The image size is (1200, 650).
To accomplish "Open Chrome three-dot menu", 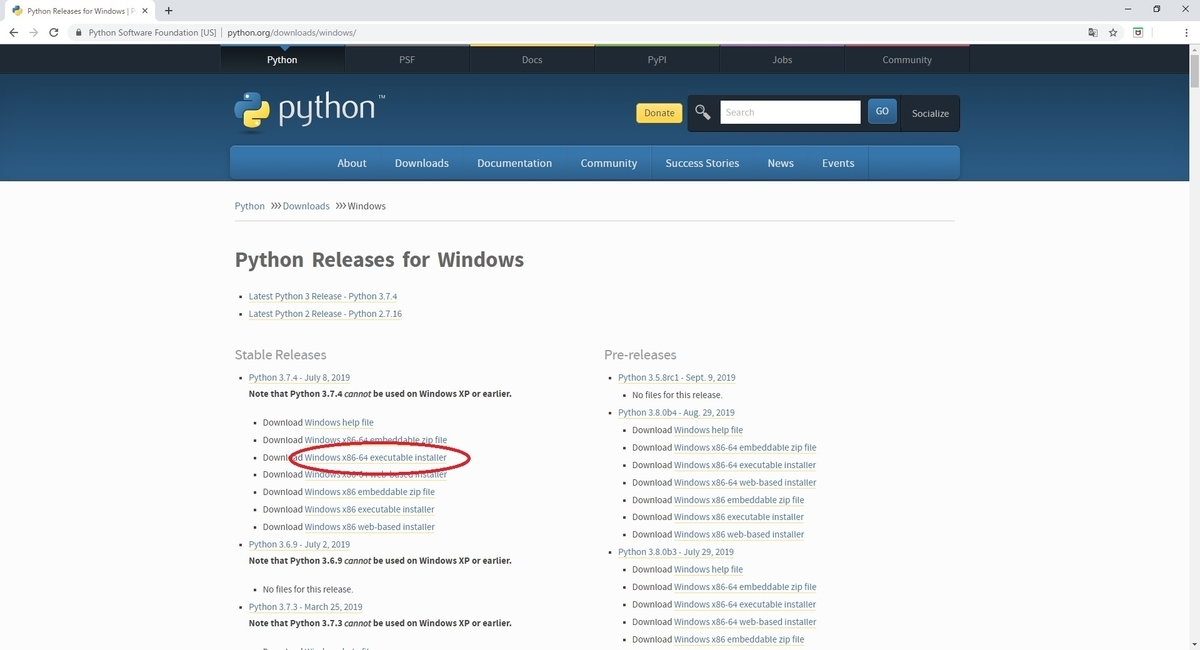I will click(1185, 32).
